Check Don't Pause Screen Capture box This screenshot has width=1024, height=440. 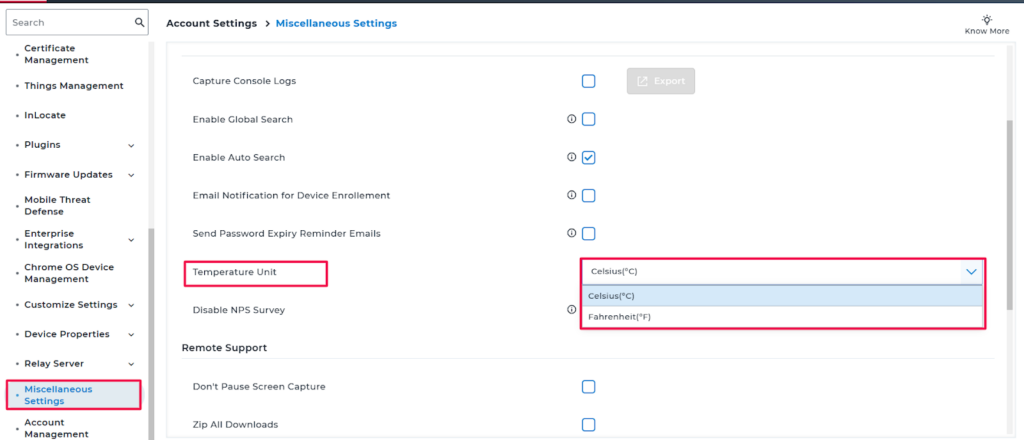click(x=589, y=386)
